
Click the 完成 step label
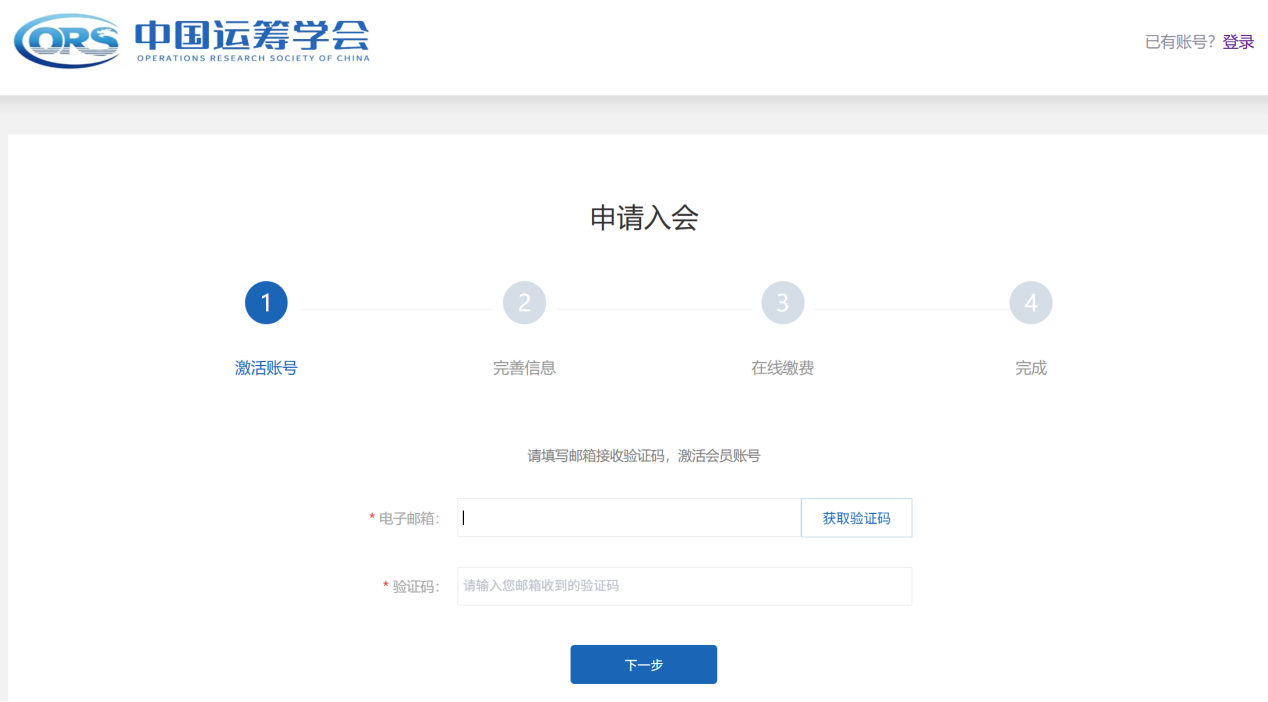(1031, 367)
